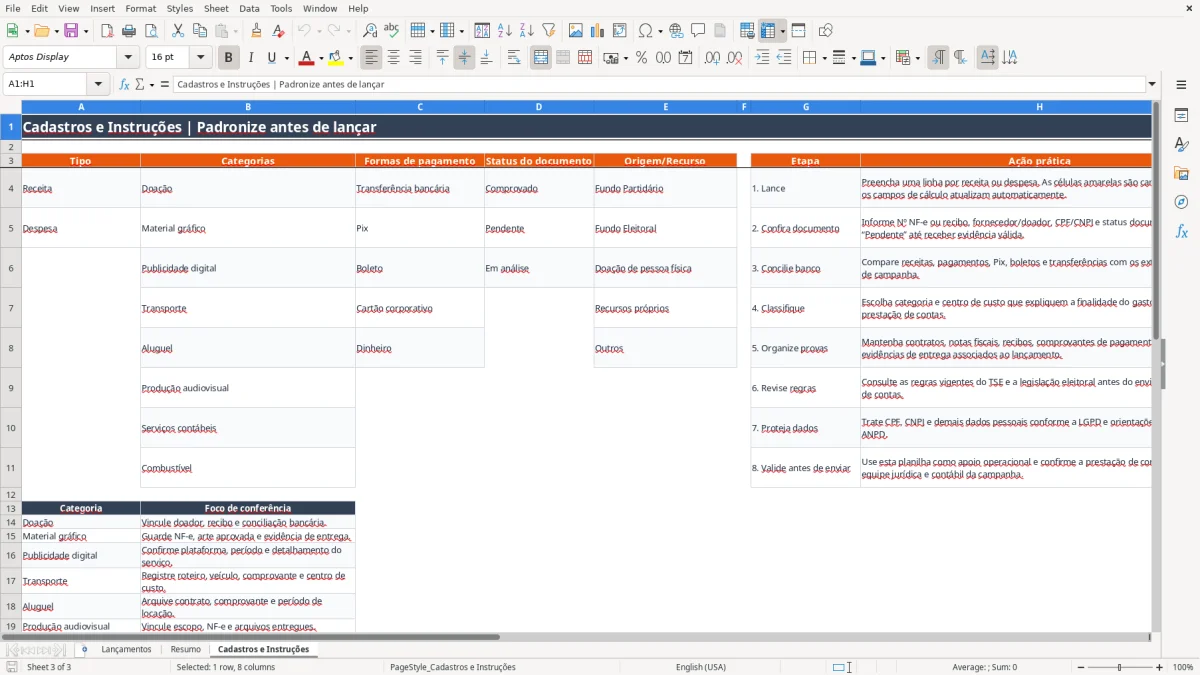Select the Cadastros e Instruções sheet tab
The height and width of the screenshot is (675, 1200).
[x=263, y=649]
